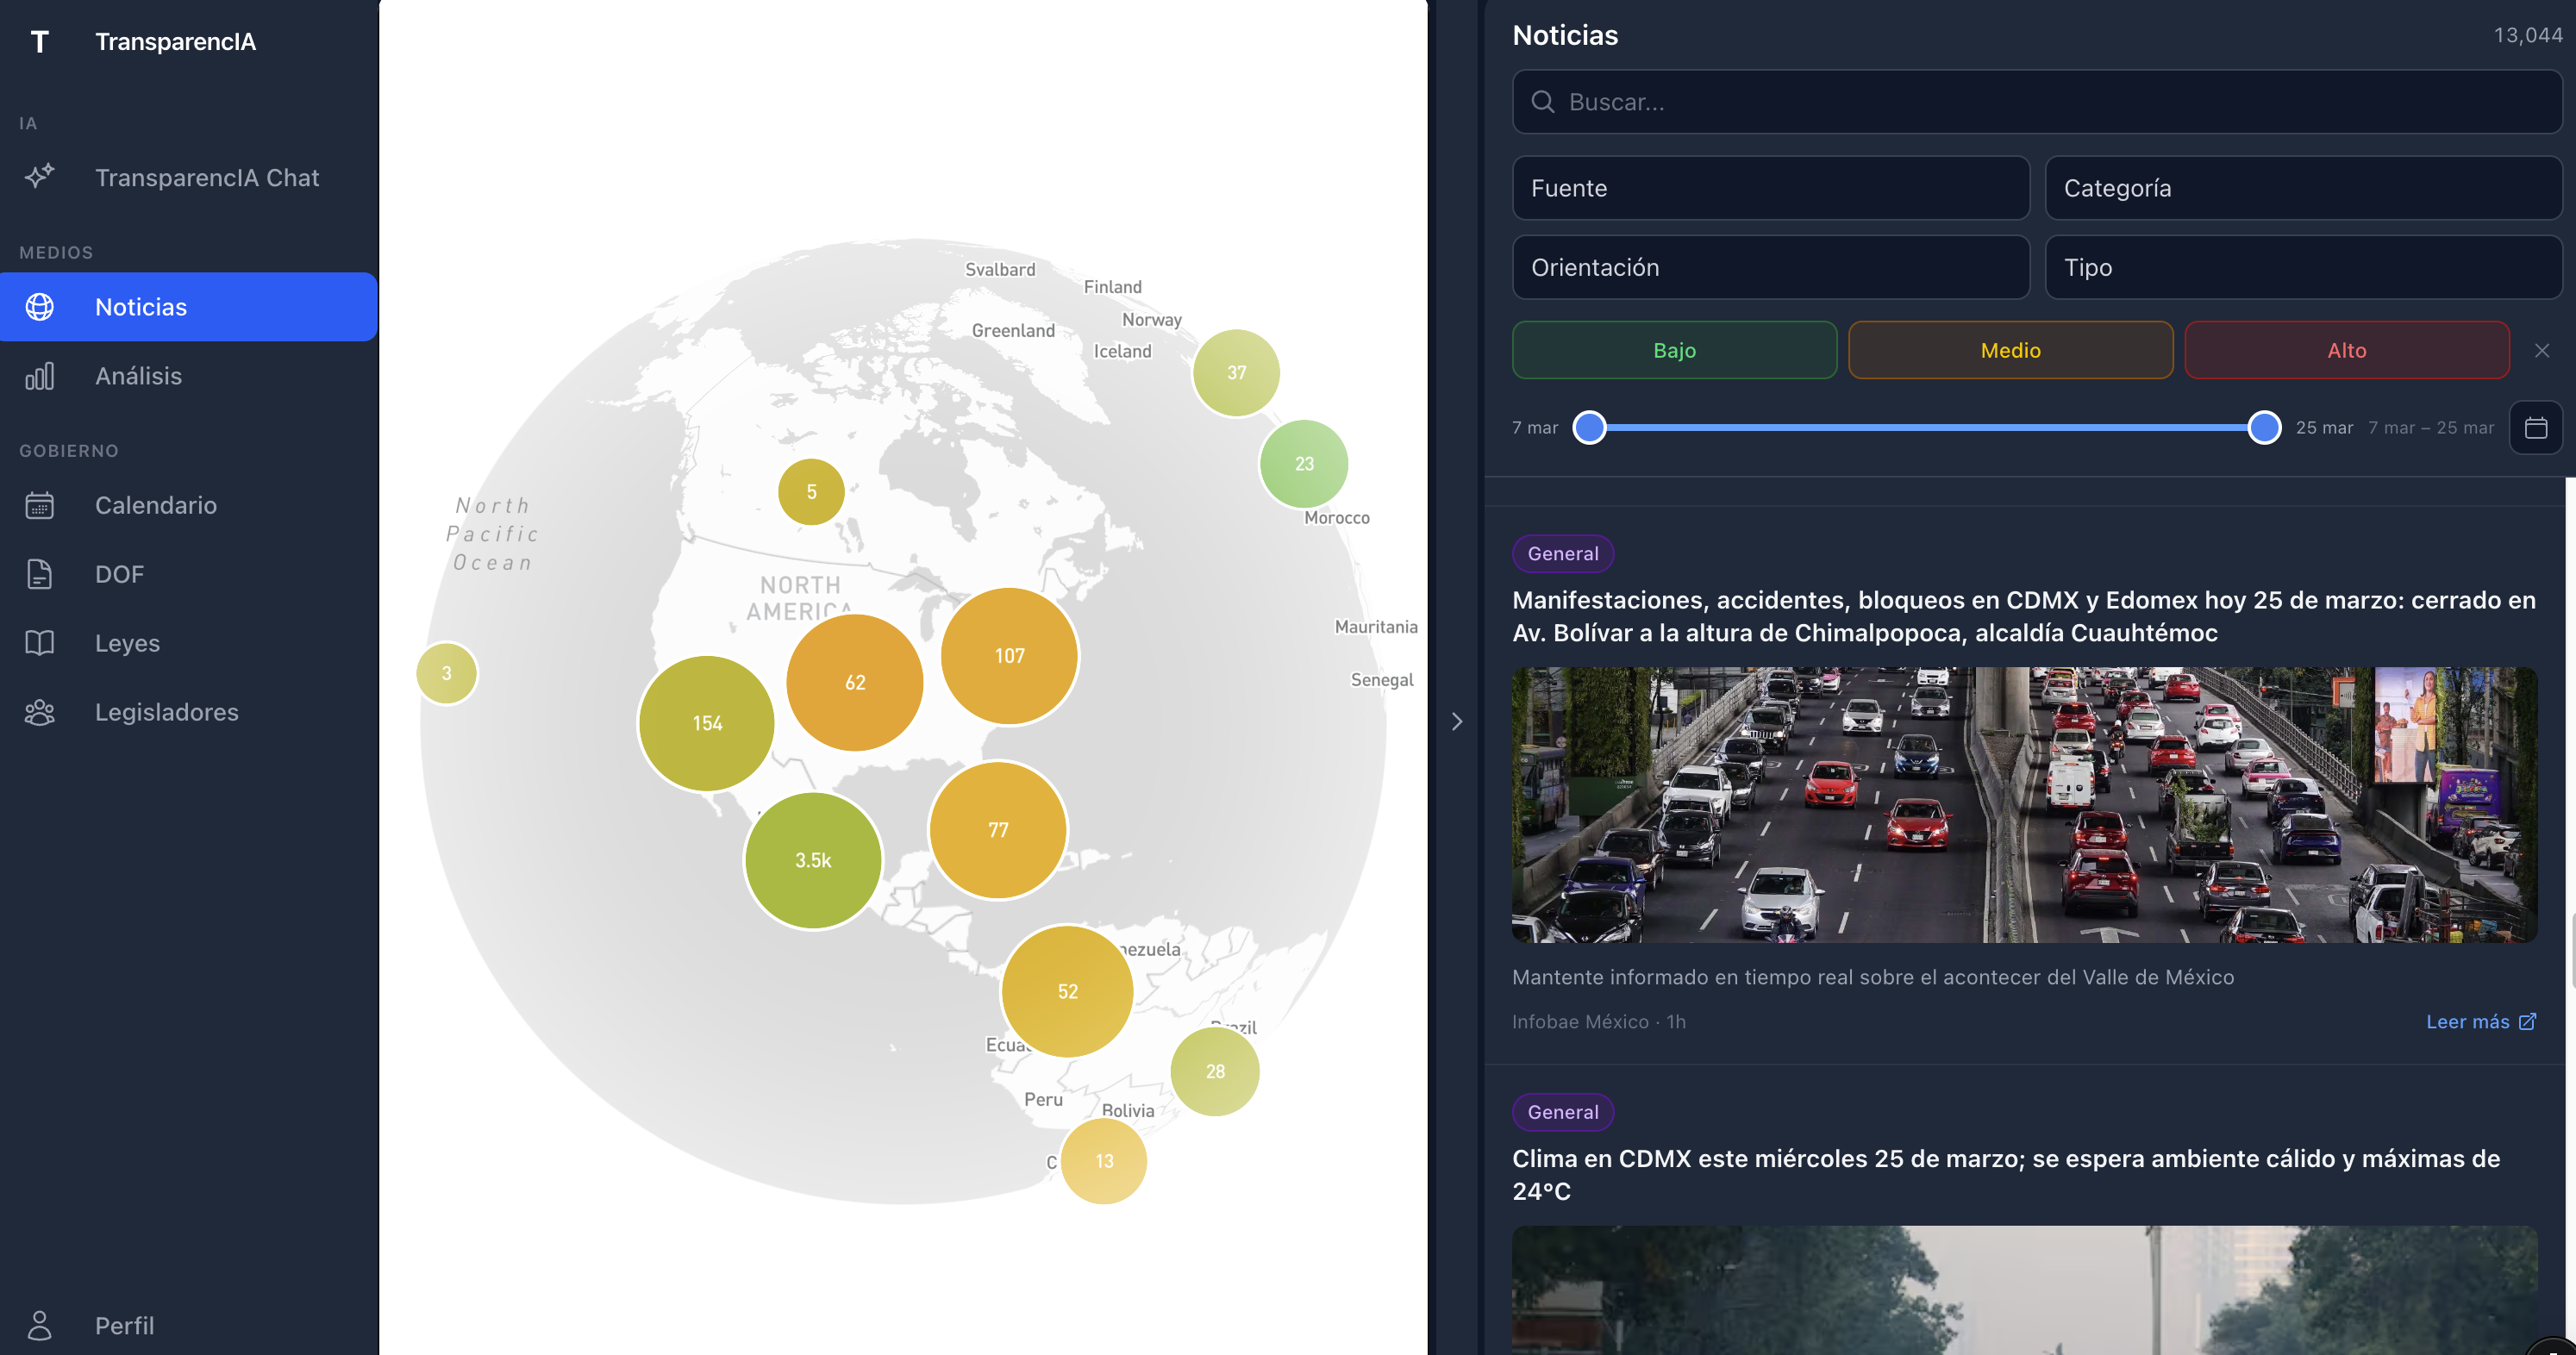This screenshot has height=1355, width=2576.
Task: Click the Legisladores people icon
Action: (x=40, y=712)
